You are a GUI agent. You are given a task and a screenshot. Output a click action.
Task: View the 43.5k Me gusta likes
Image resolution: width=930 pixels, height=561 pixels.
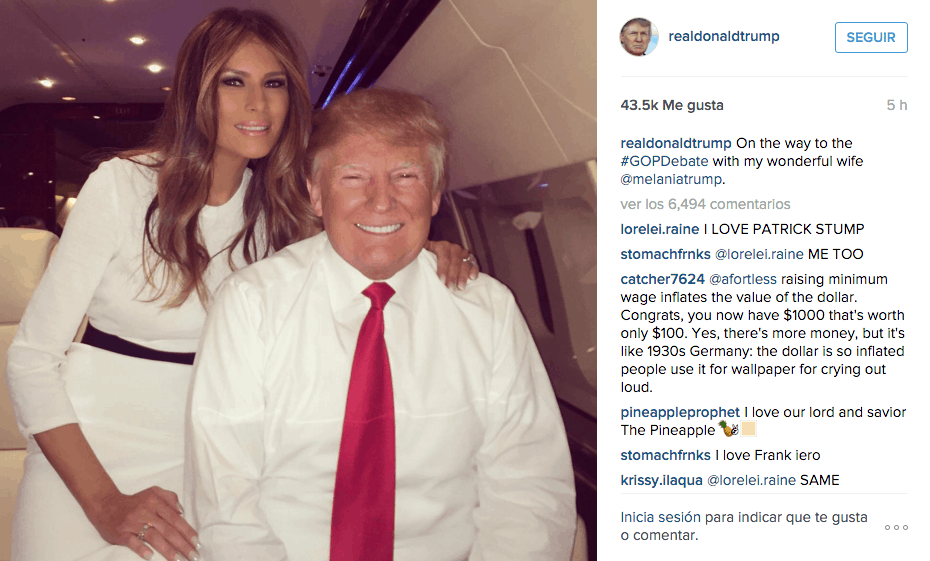pyautogui.click(x=672, y=106)
